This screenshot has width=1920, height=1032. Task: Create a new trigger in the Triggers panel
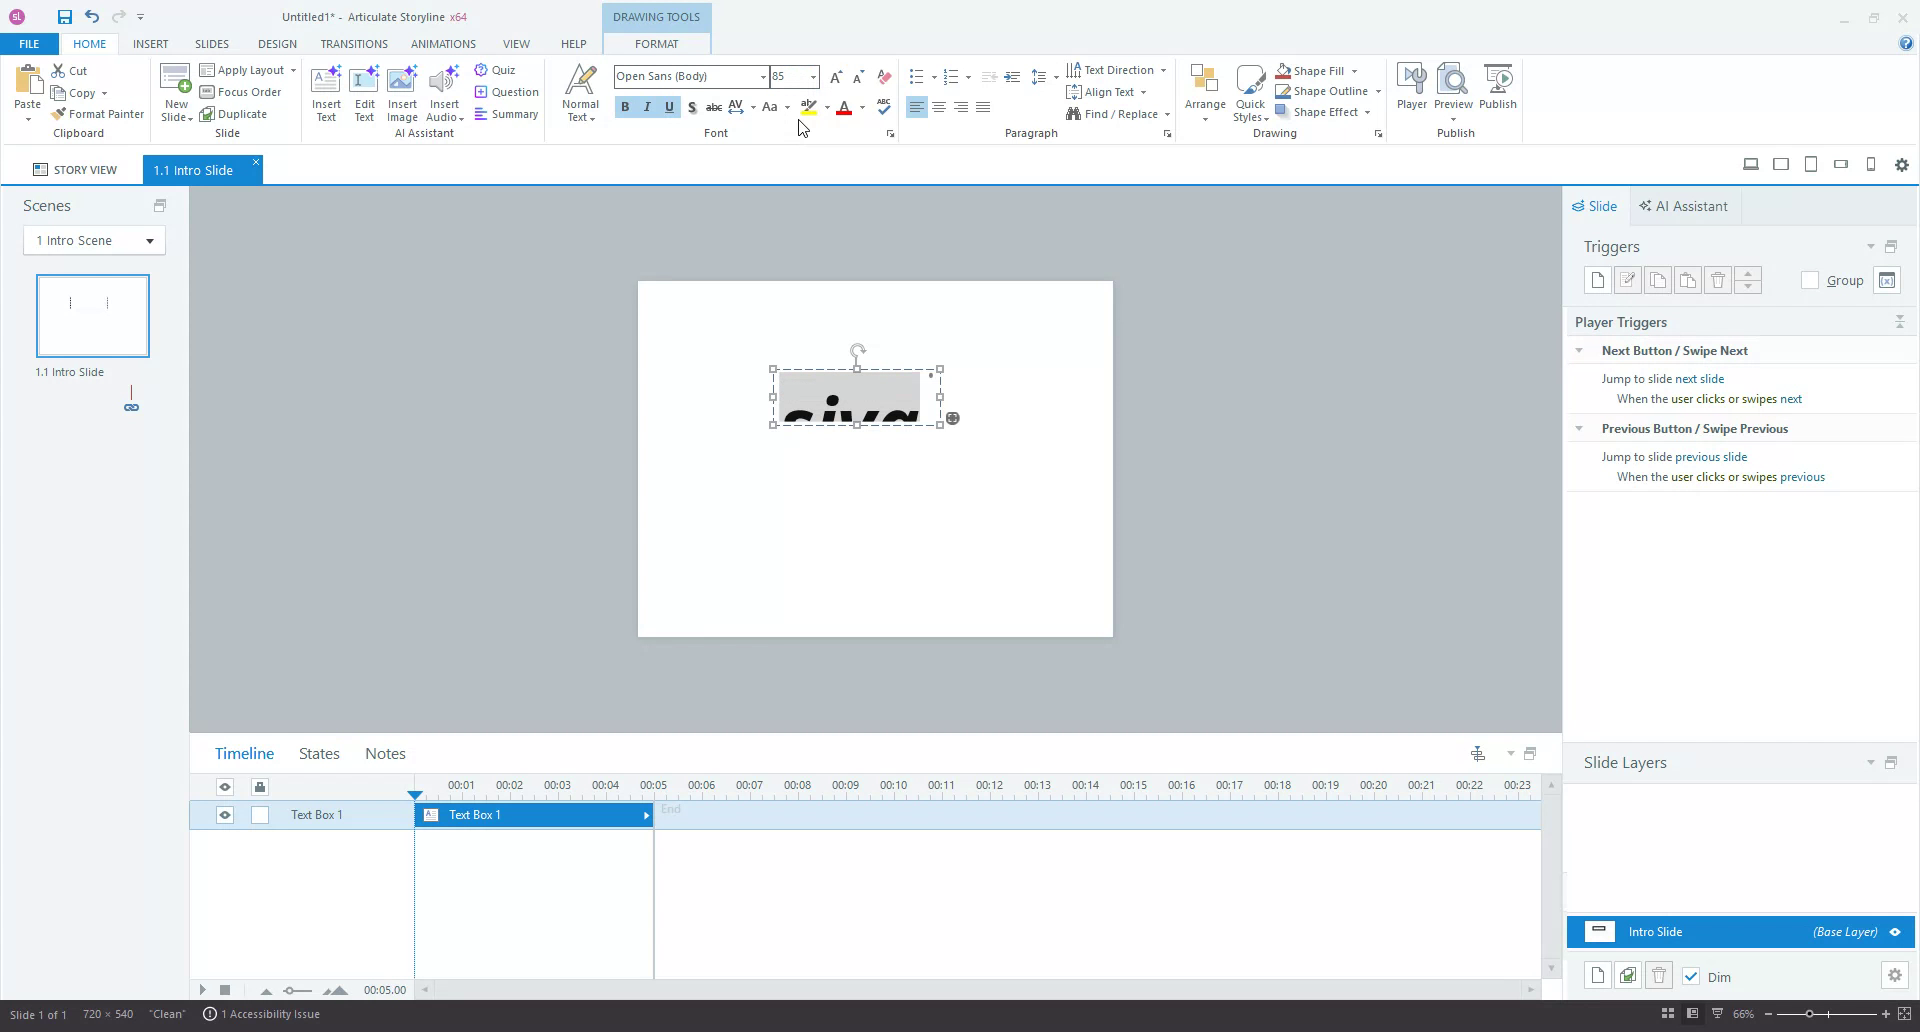click(1597, 280)
